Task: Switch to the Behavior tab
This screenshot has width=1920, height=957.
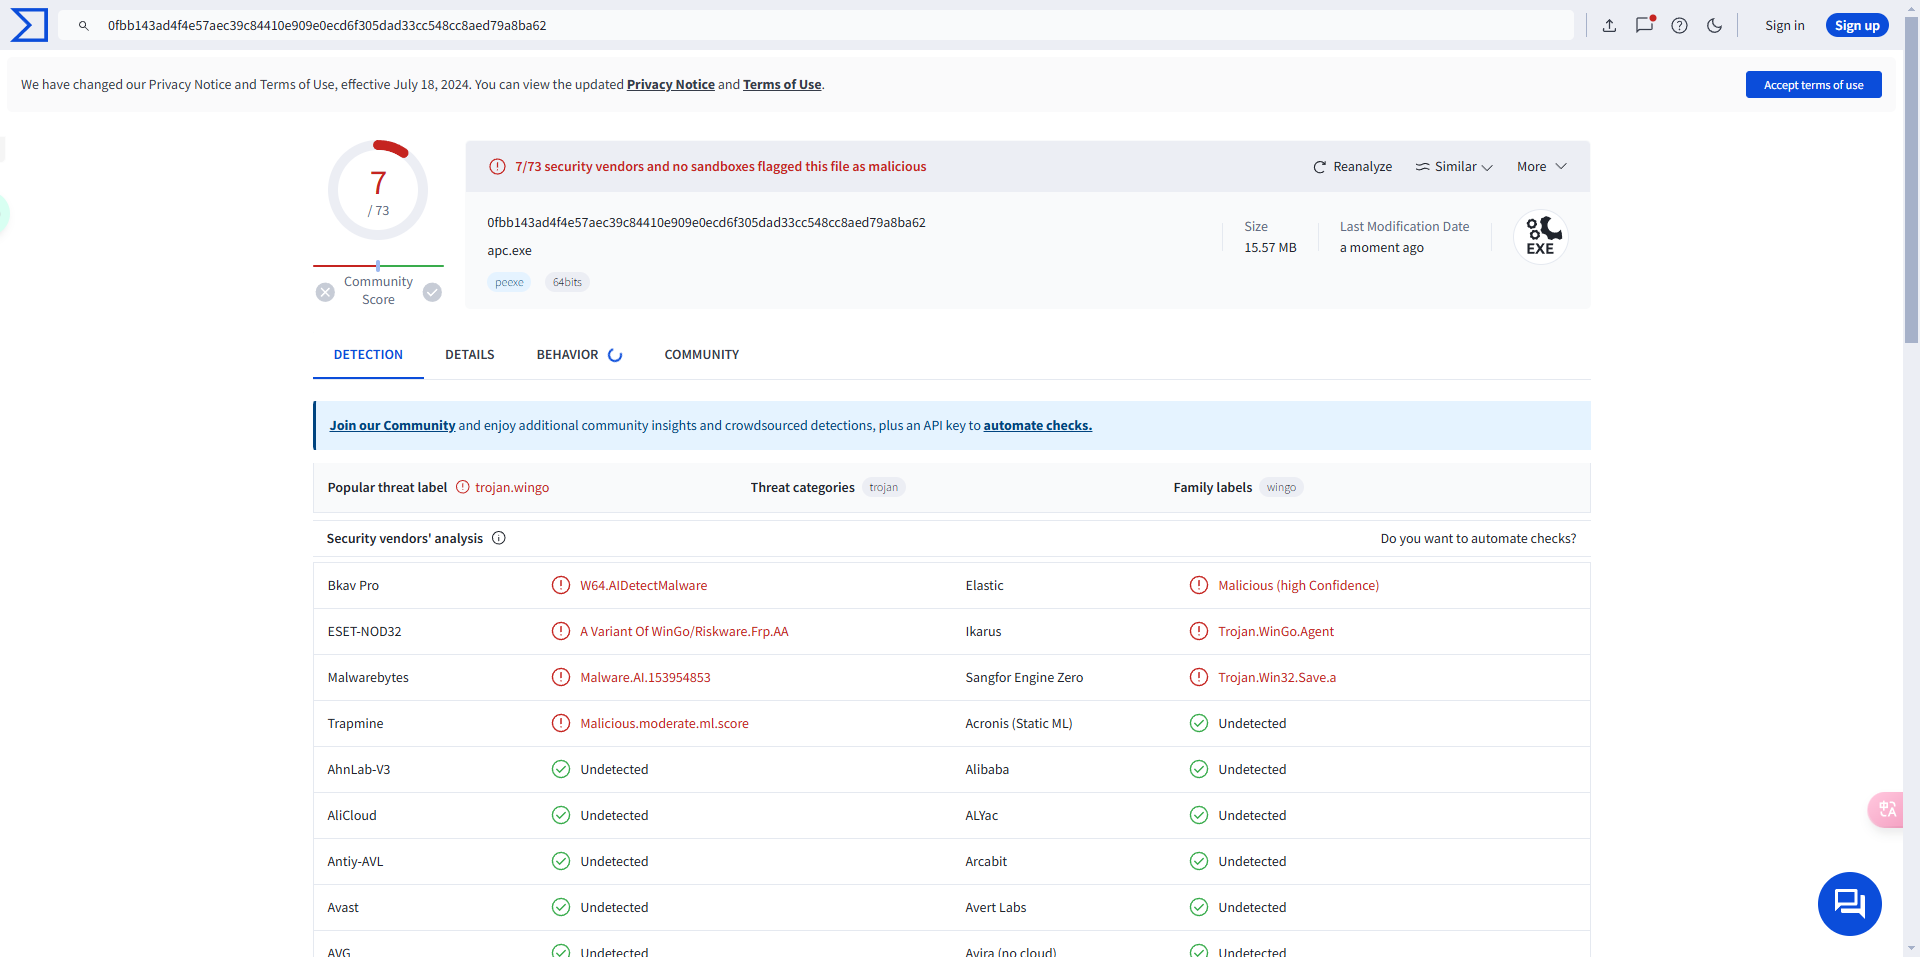Action: [579, 355]
